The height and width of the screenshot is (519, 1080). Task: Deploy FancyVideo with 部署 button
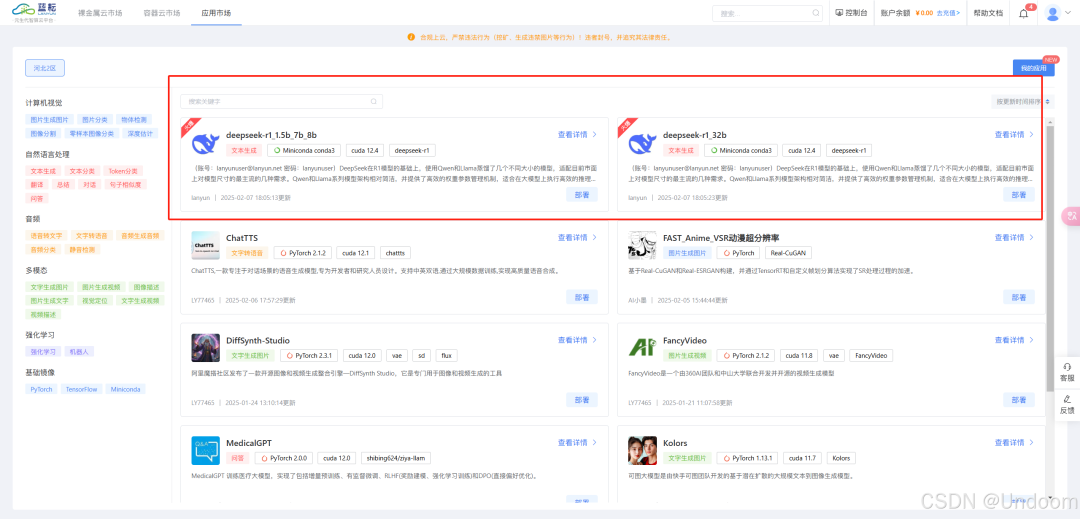tap(1019, 400)
